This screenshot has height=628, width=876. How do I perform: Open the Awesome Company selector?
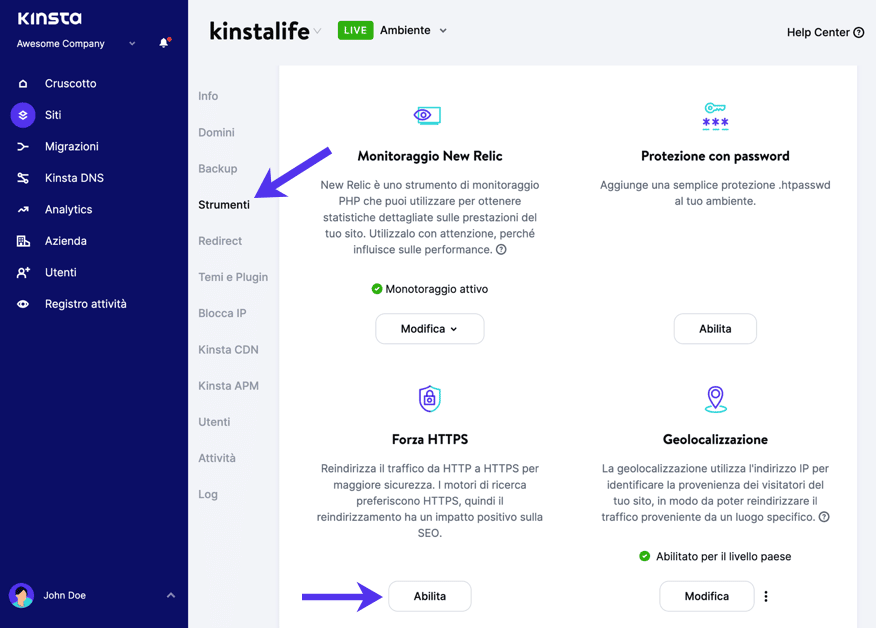62,43
